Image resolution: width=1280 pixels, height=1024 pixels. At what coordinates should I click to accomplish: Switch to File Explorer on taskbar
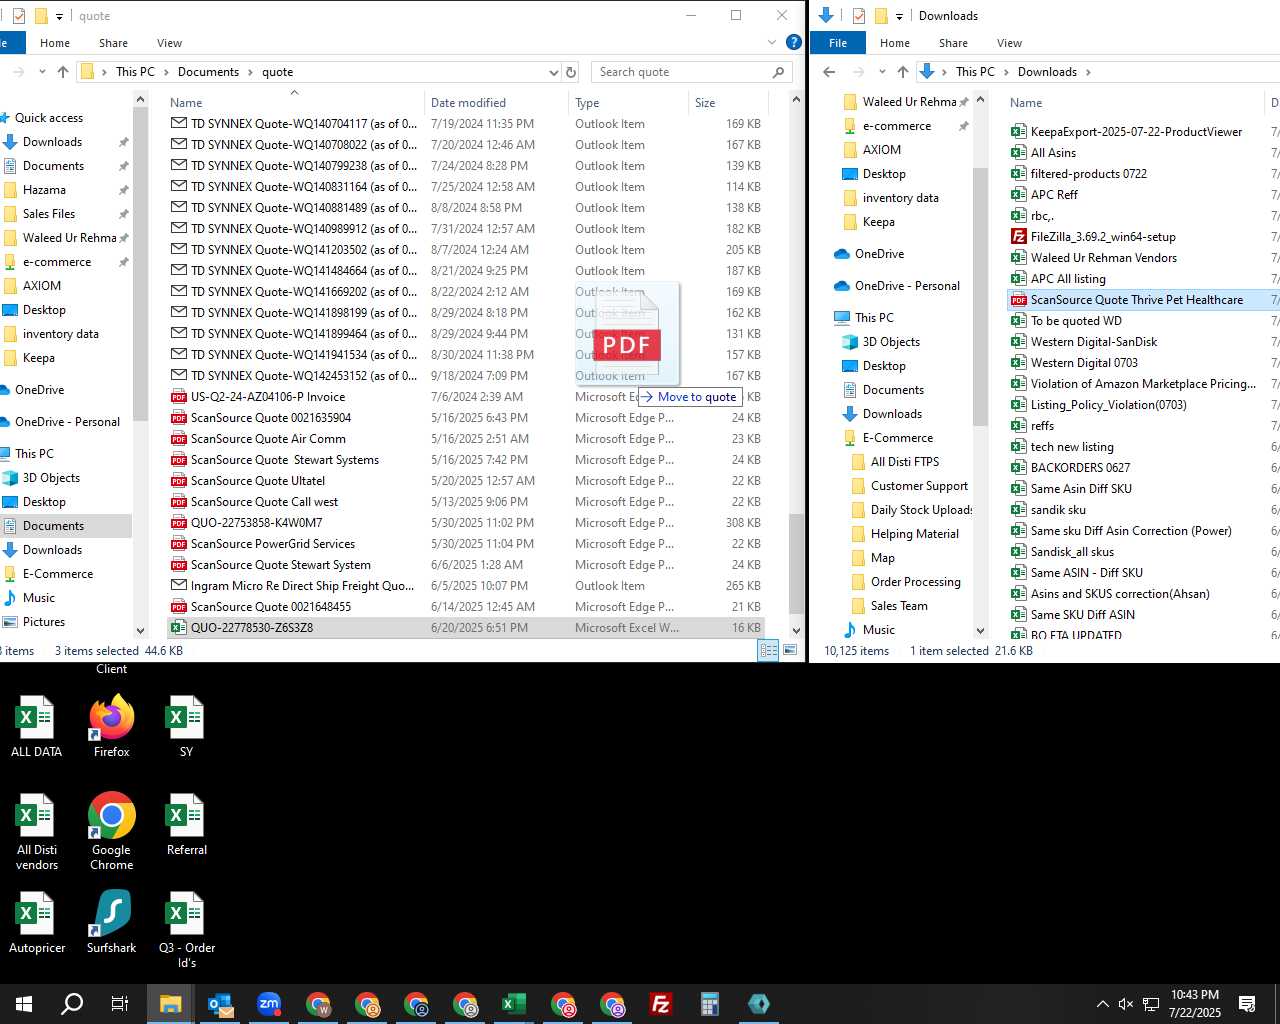pos(170,1004)
